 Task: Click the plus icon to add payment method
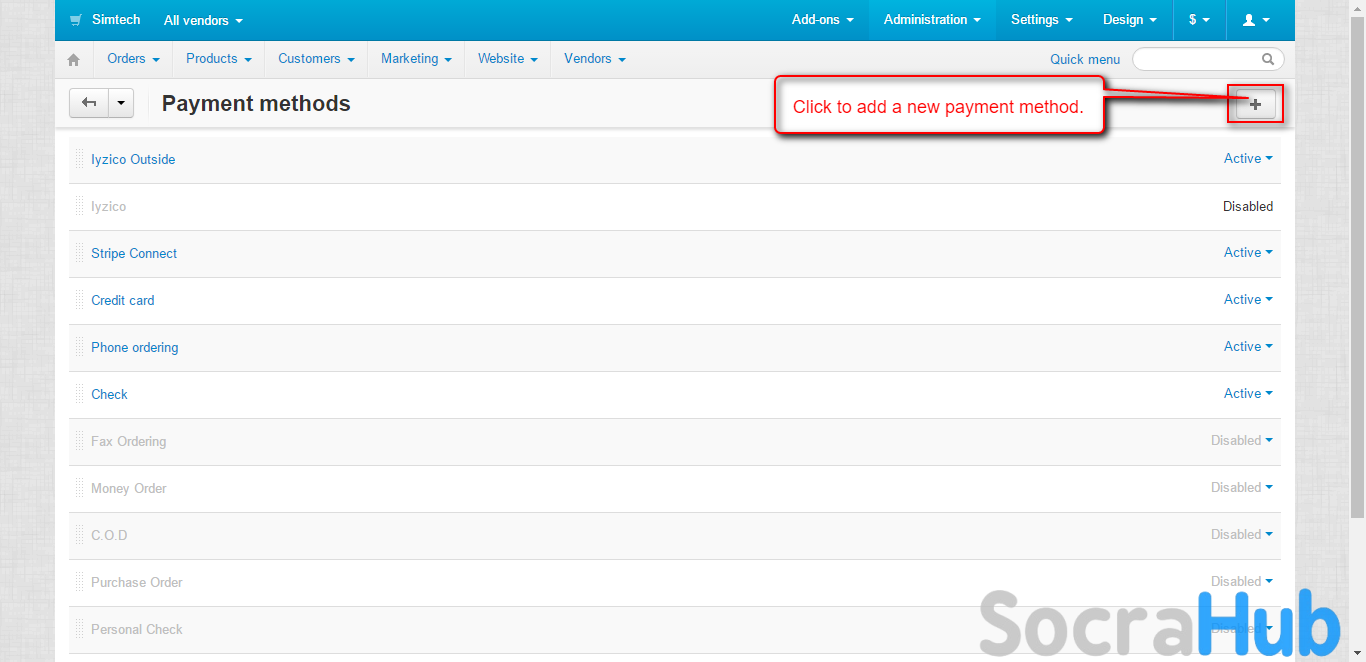tap(1255, 104)
